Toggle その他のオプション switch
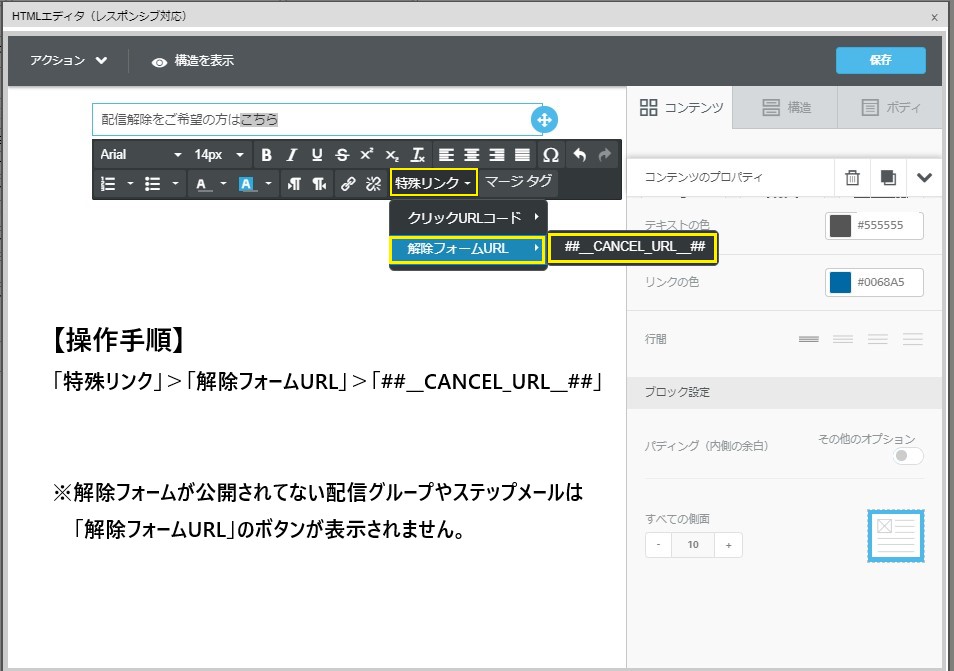This screenshot has height=671, width=954. (908, 456)
